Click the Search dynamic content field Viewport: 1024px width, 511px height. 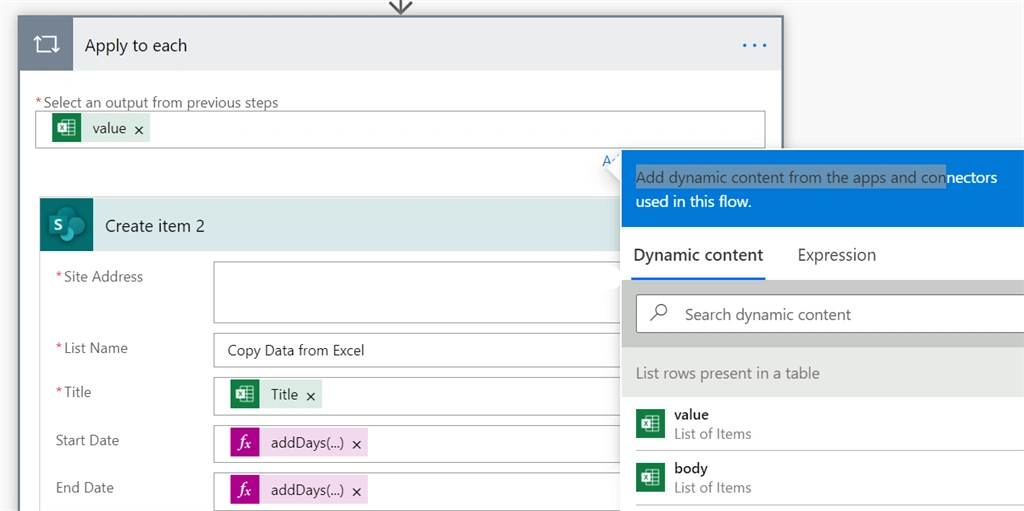click(829, 314)
